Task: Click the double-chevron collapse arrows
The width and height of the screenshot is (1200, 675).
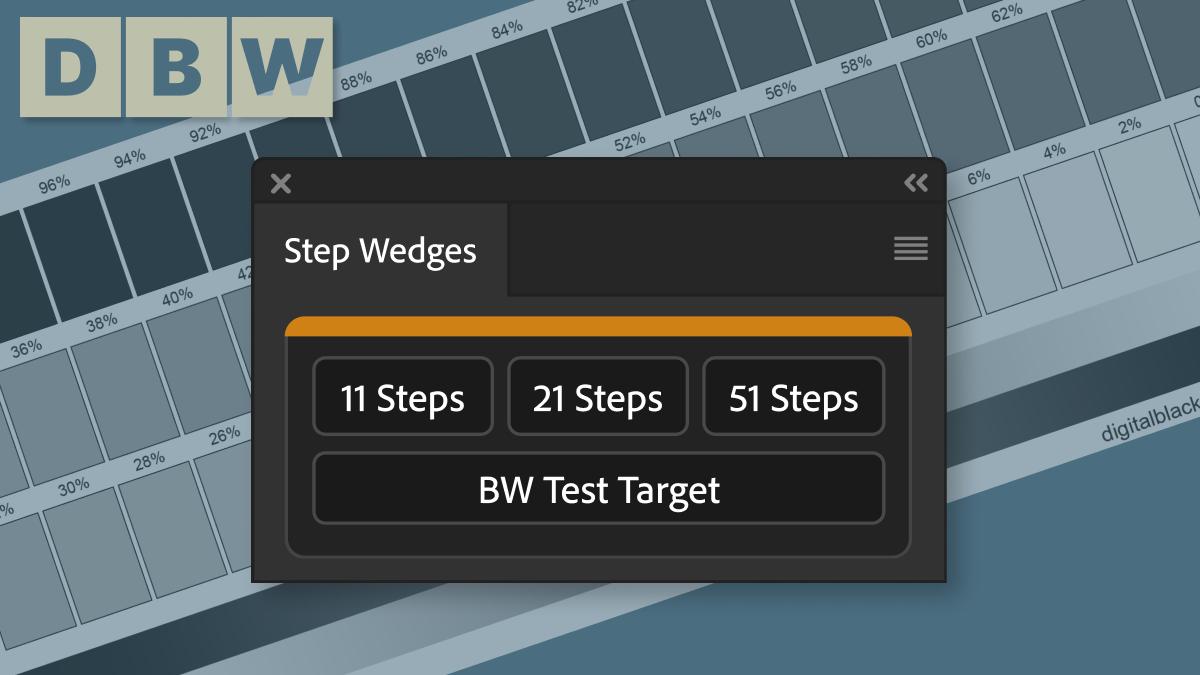Action: (x=916, y=183)
